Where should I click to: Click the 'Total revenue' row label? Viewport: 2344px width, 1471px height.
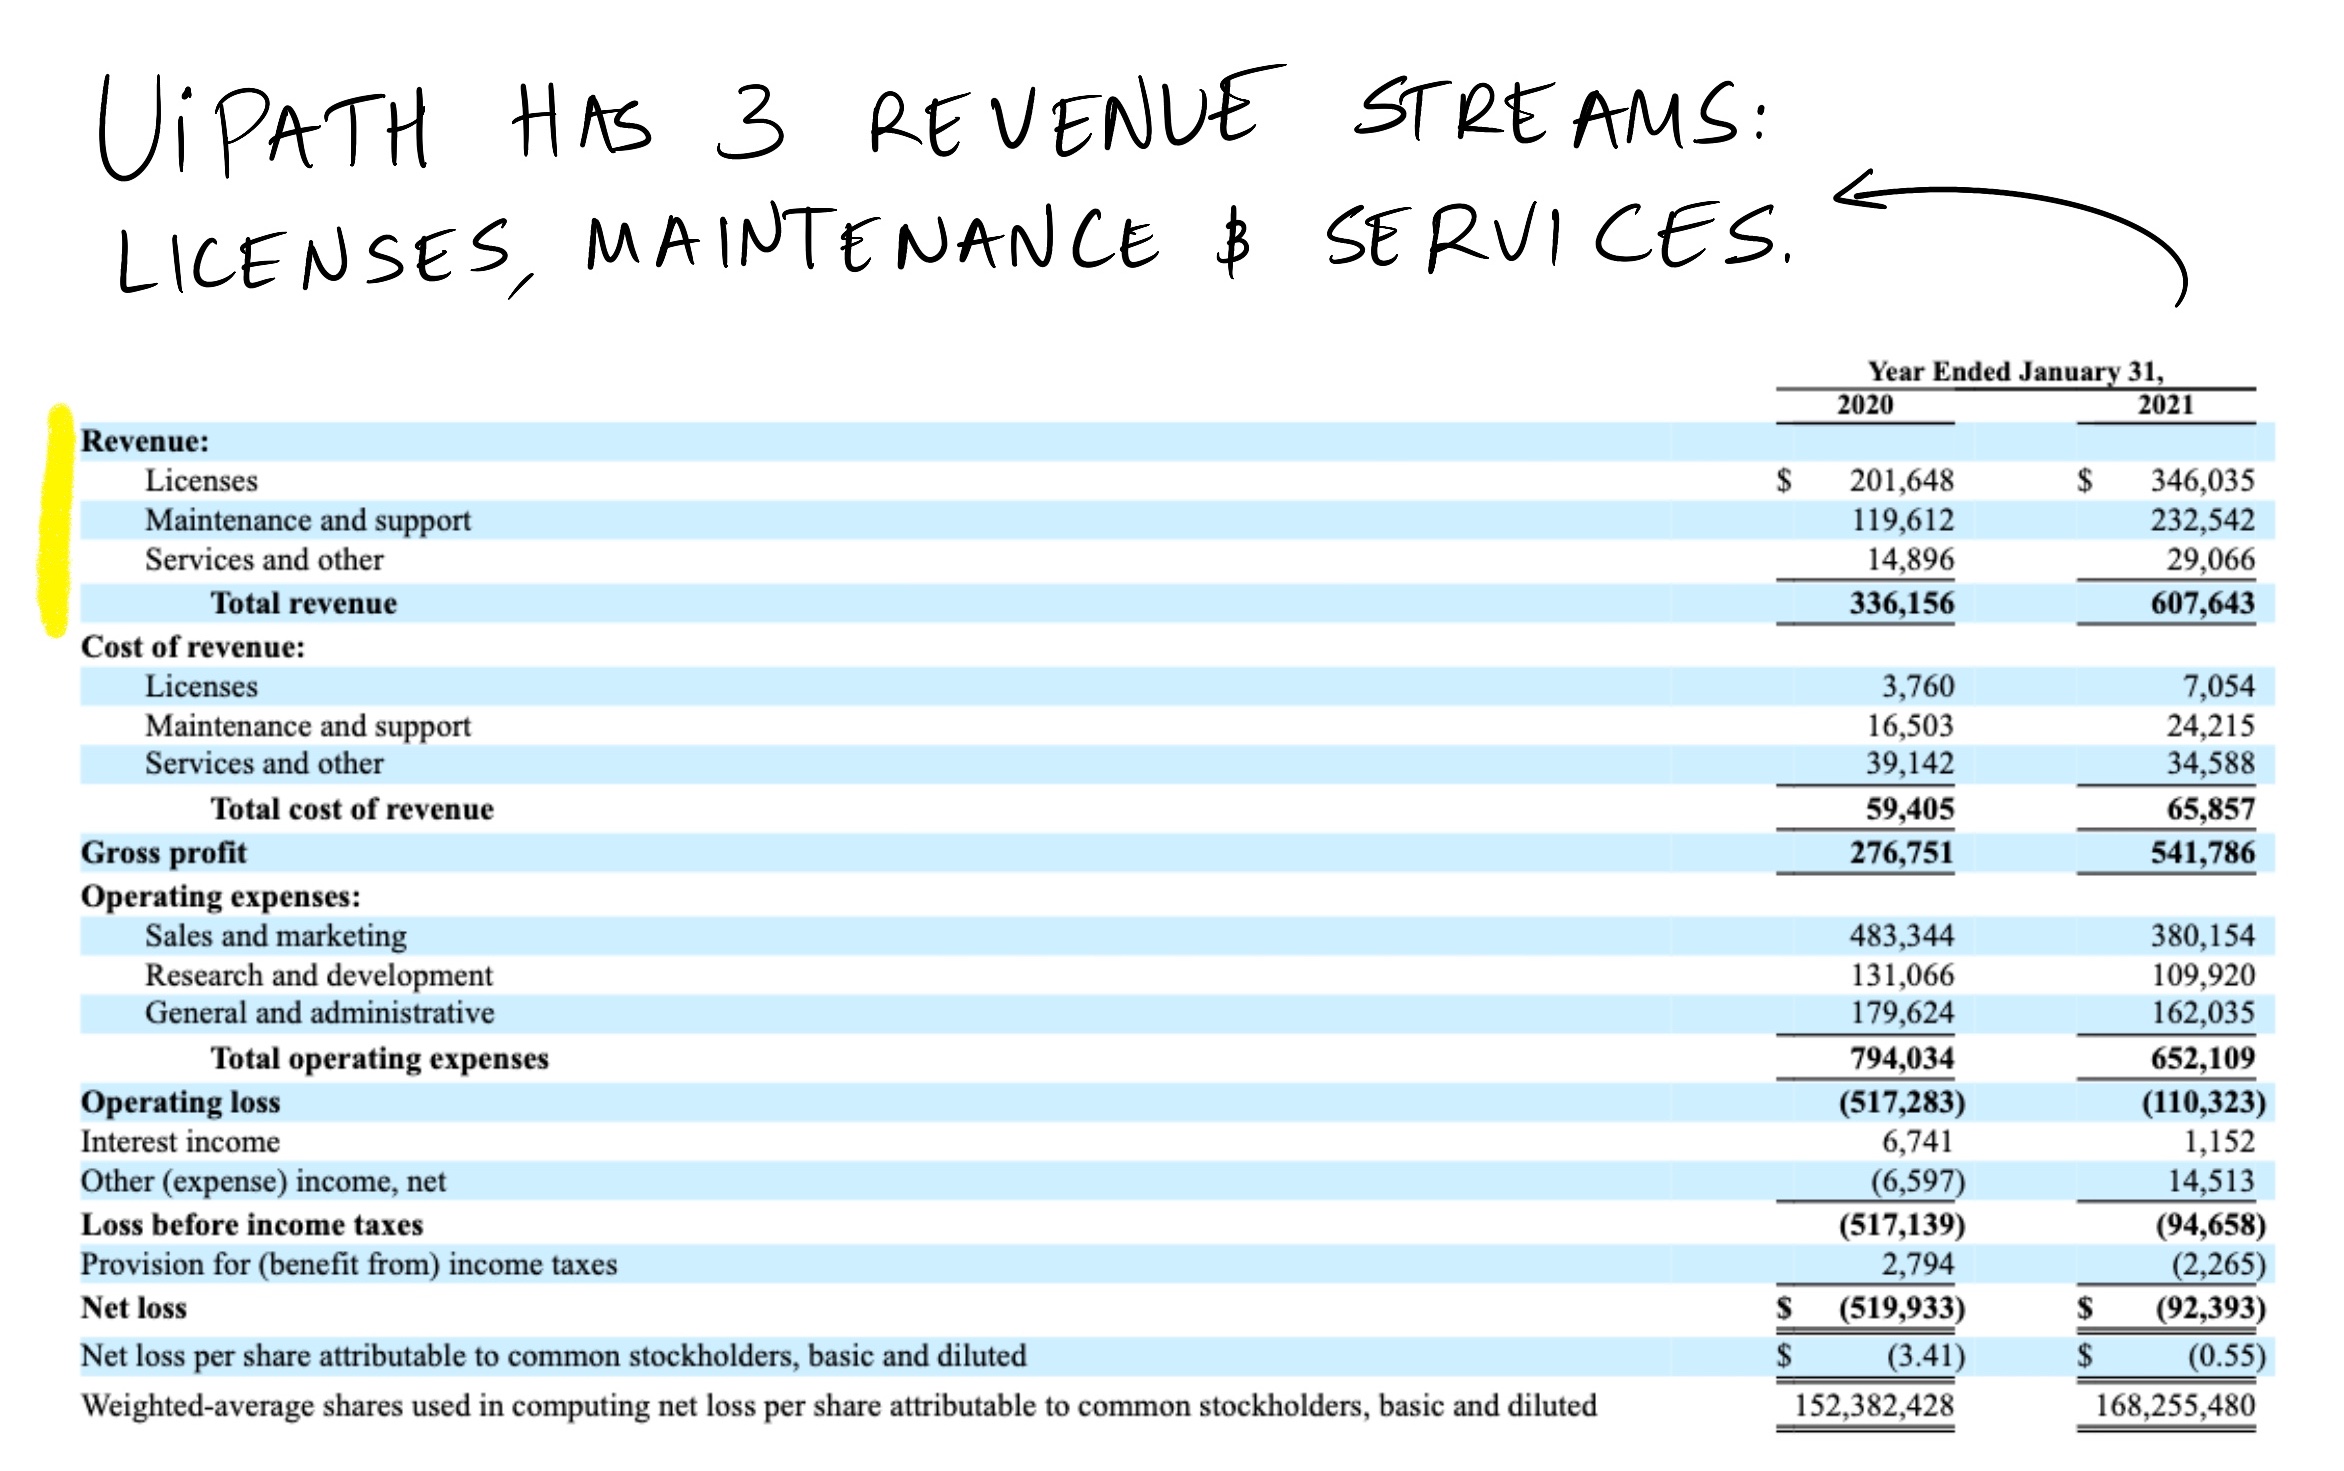coord(304,603)
